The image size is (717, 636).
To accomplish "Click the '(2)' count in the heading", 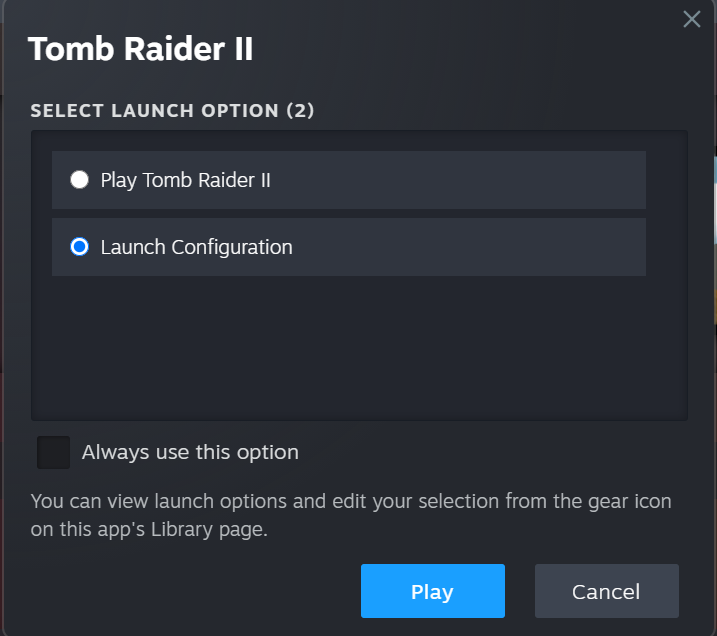I will tap(300, 110).
